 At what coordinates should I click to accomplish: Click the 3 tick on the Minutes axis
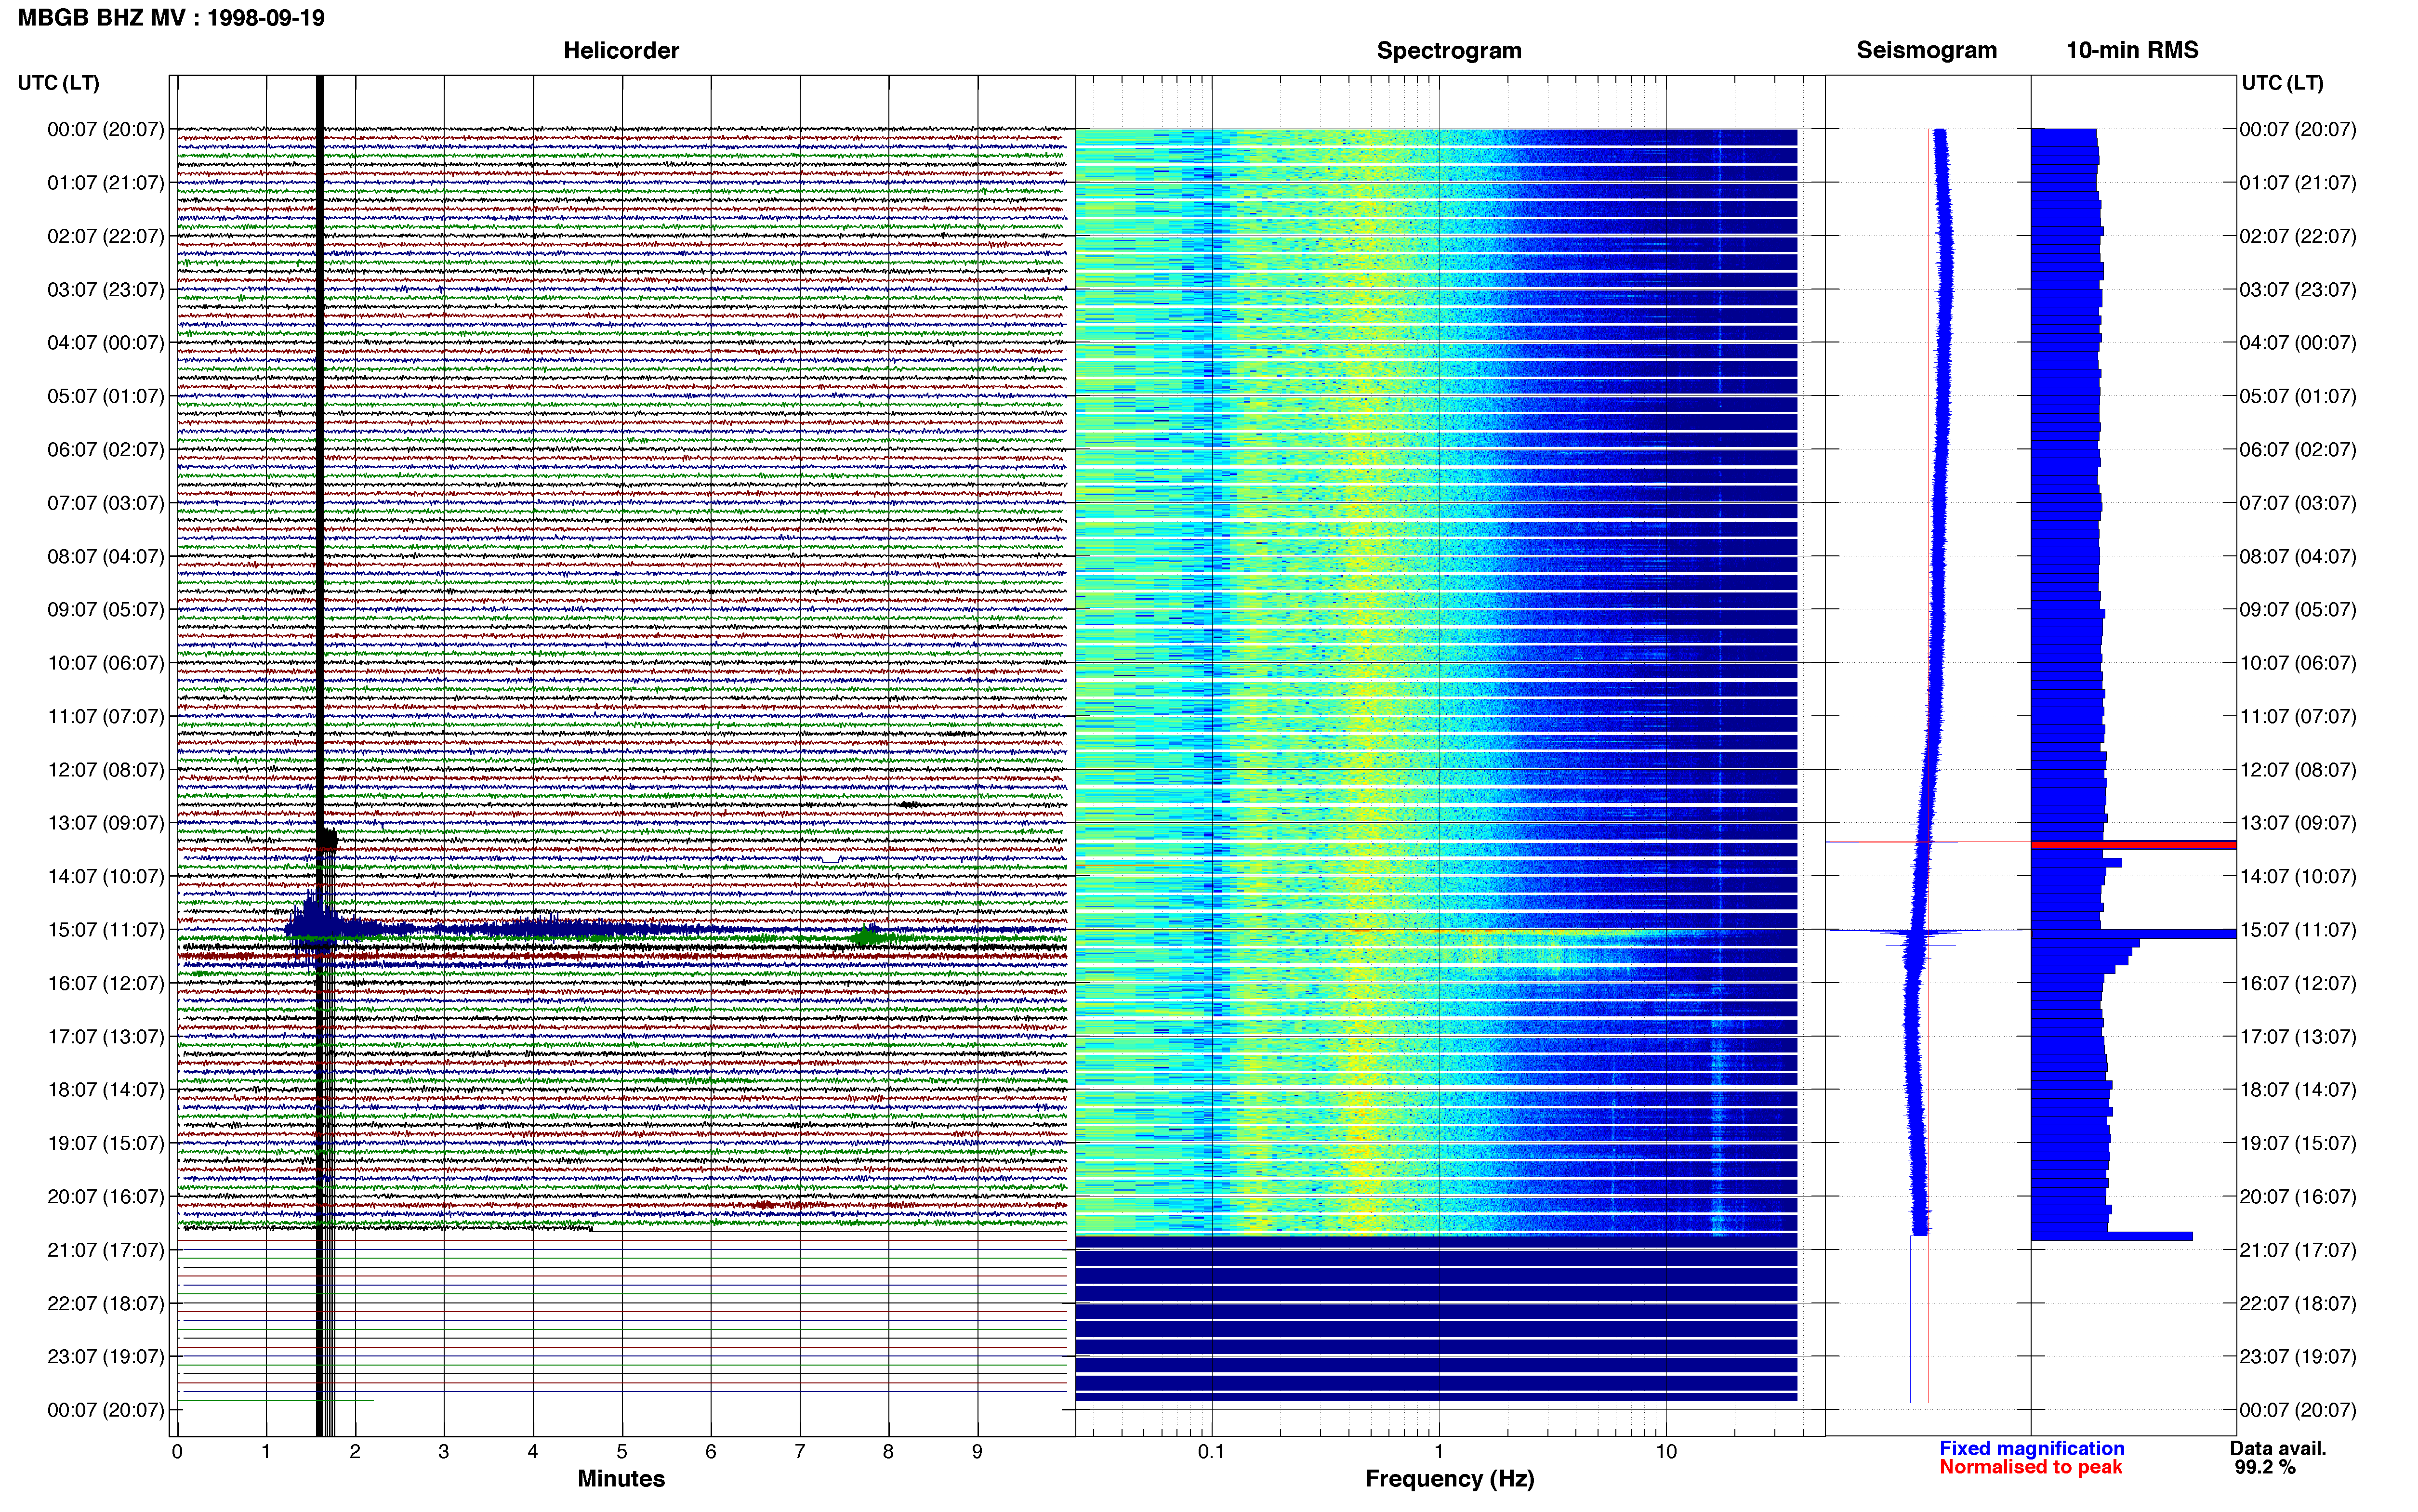[x=444, y=1452]
